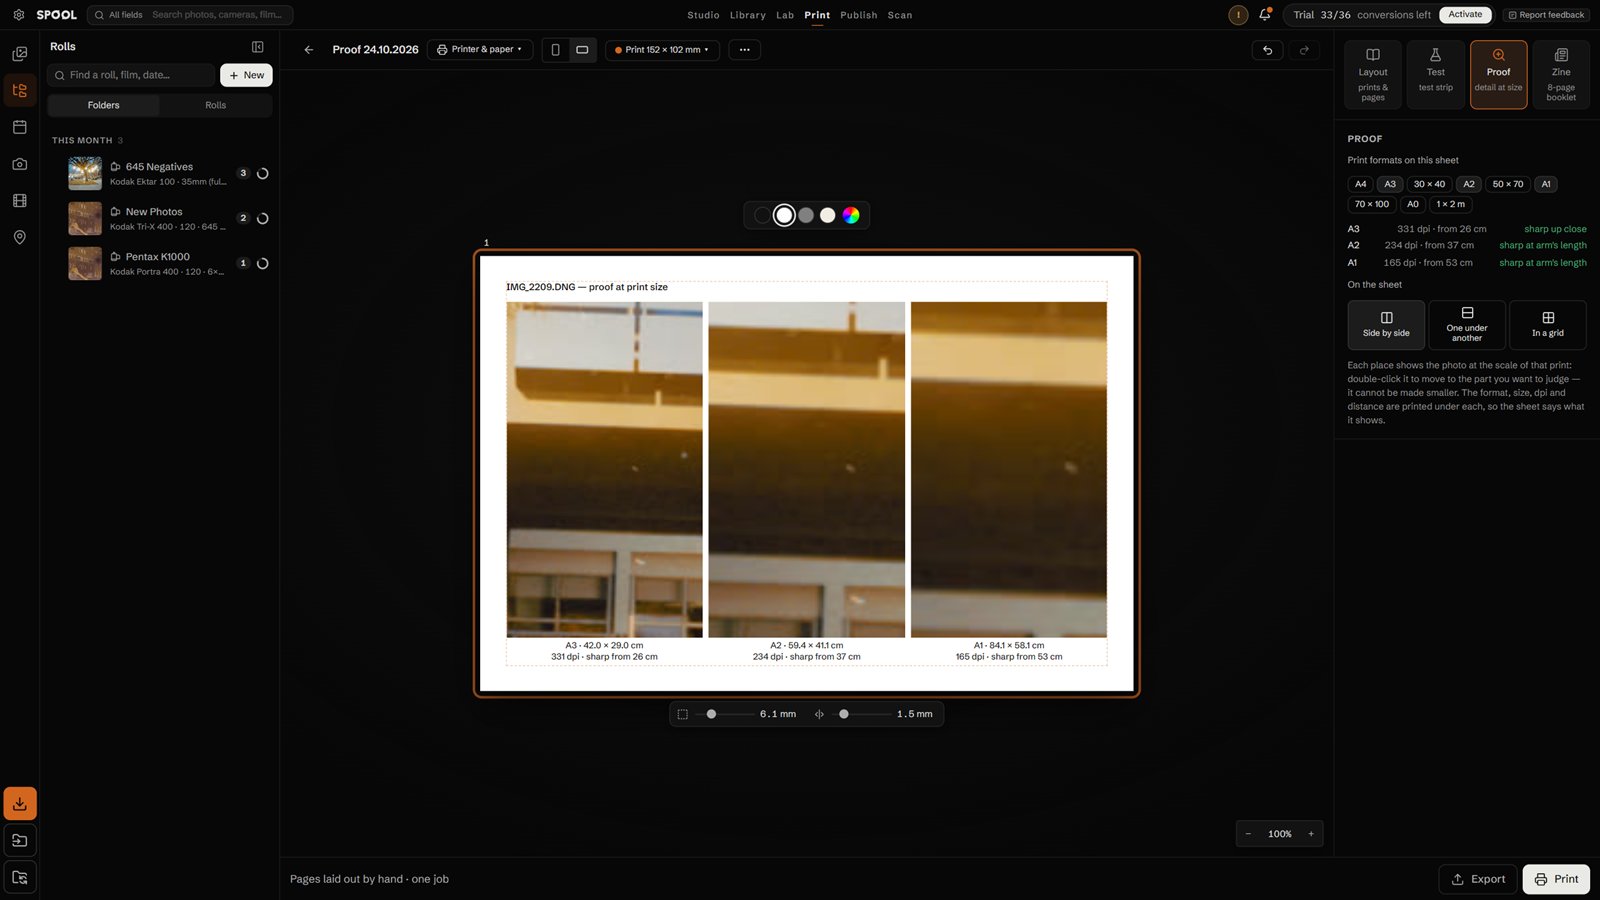The image size is (1600, 900).
Task: Pick the rainbow color wheel swatch
Action: (851, 215)
